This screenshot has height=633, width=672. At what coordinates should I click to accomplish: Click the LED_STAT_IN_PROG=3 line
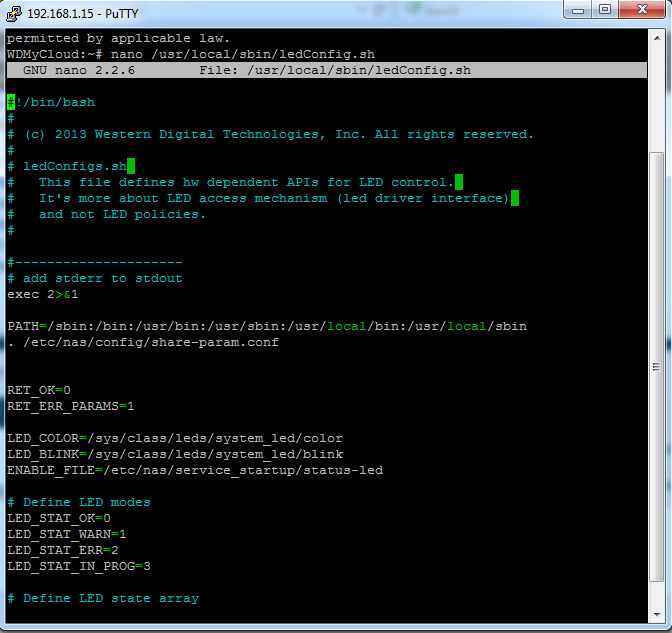pyautogui.click(x=79, y=567)
